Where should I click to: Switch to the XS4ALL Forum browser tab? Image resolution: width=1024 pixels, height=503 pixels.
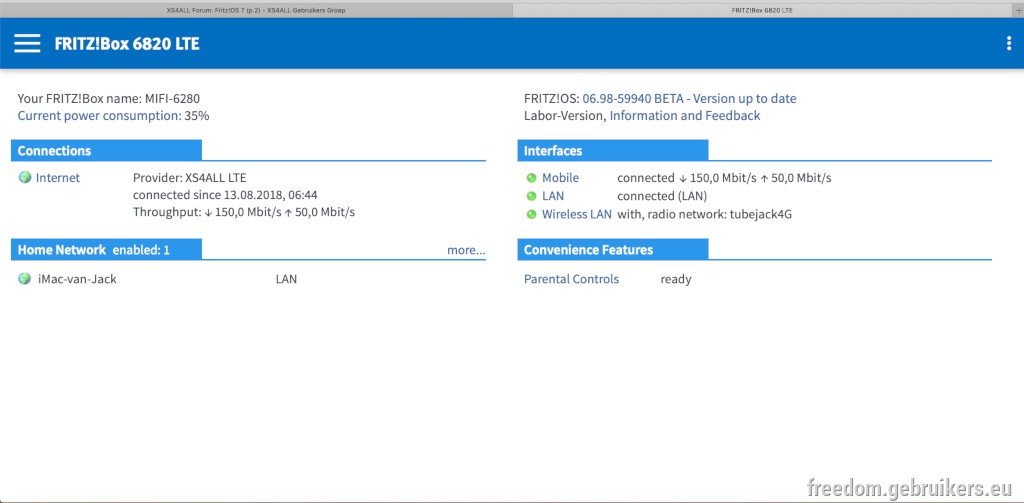pos(256,10)
